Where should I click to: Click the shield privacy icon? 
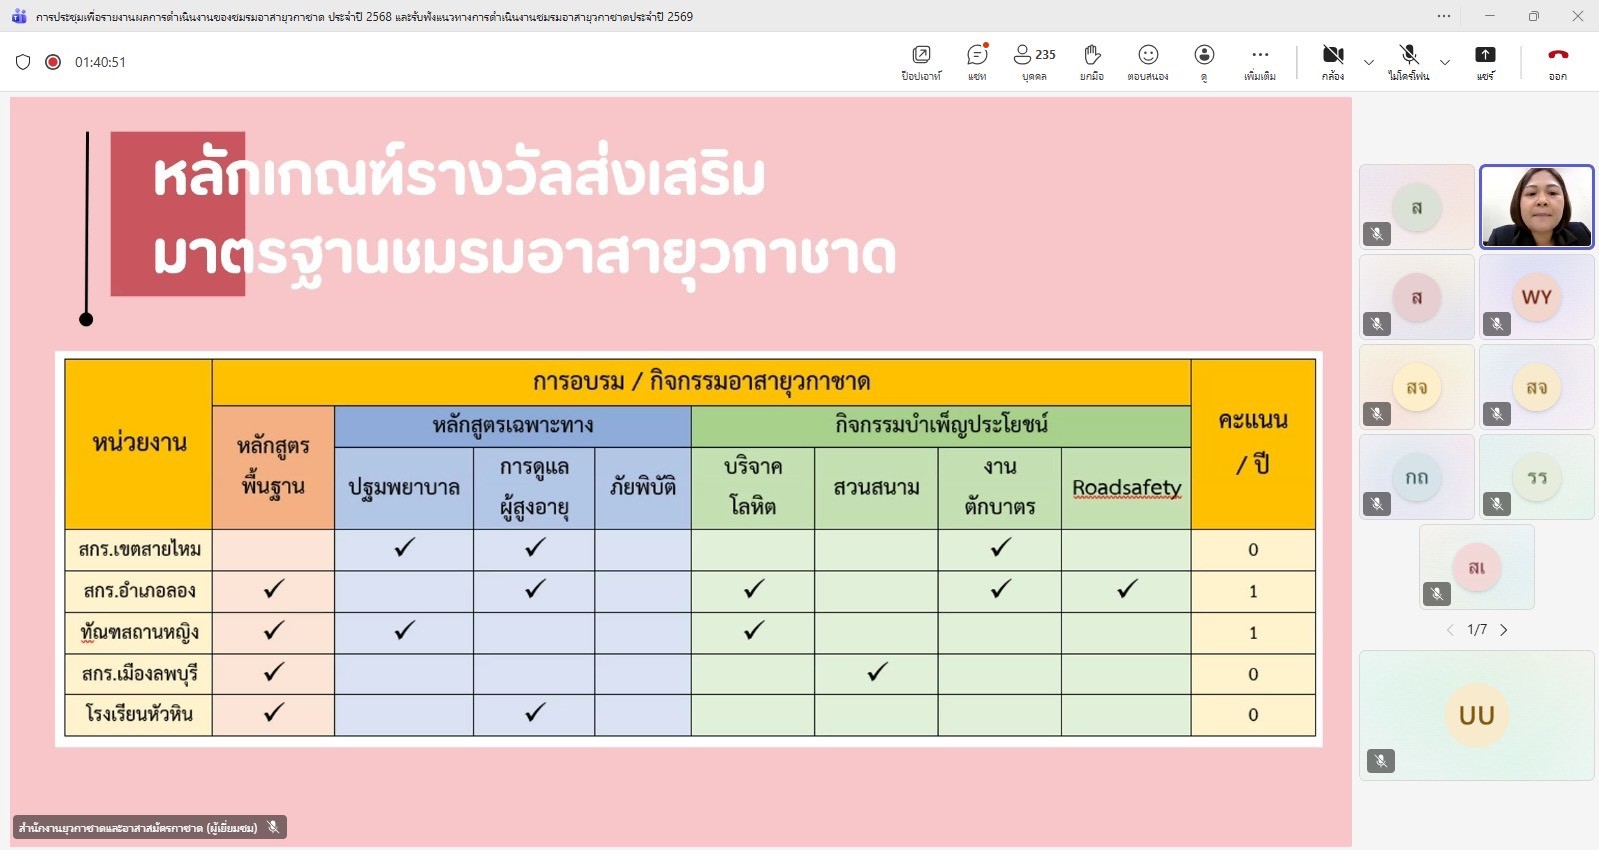click(23, 62)
